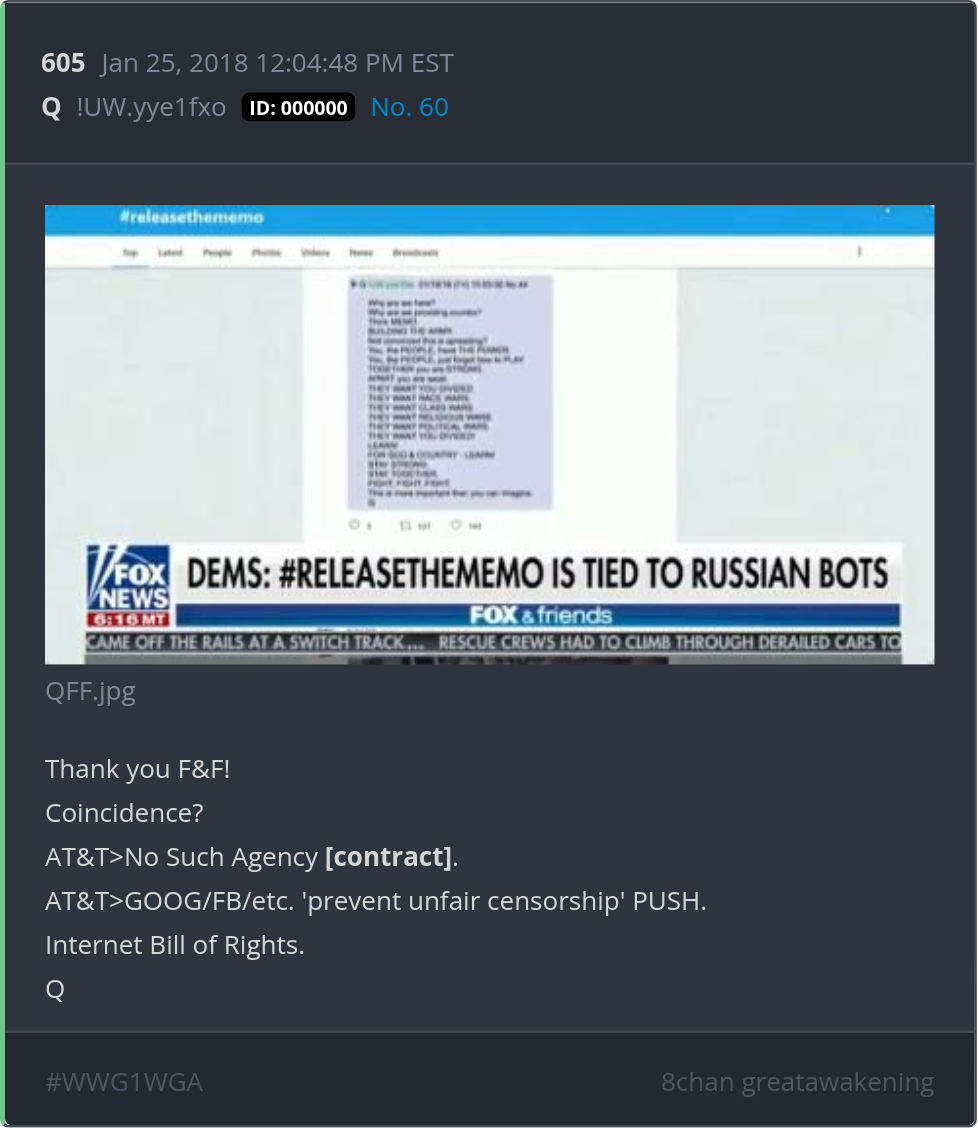Open the three-dot more options menu
The width and height of the screenshot is (978, 1128).
859,251
